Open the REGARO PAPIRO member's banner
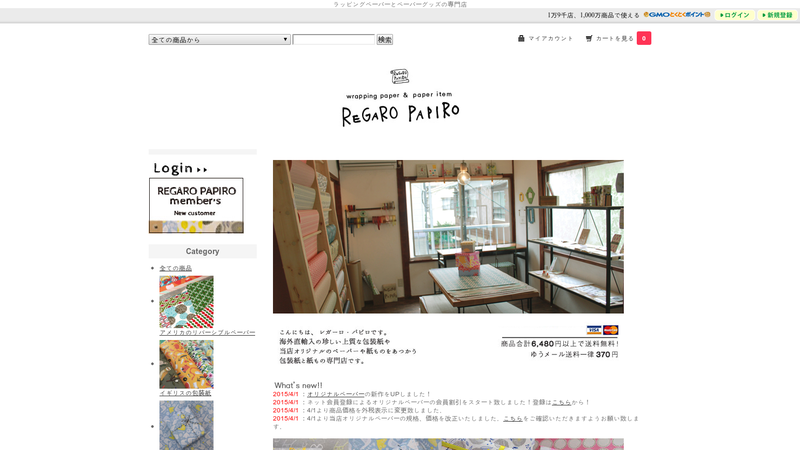The image size is (800, 450). 196,206
